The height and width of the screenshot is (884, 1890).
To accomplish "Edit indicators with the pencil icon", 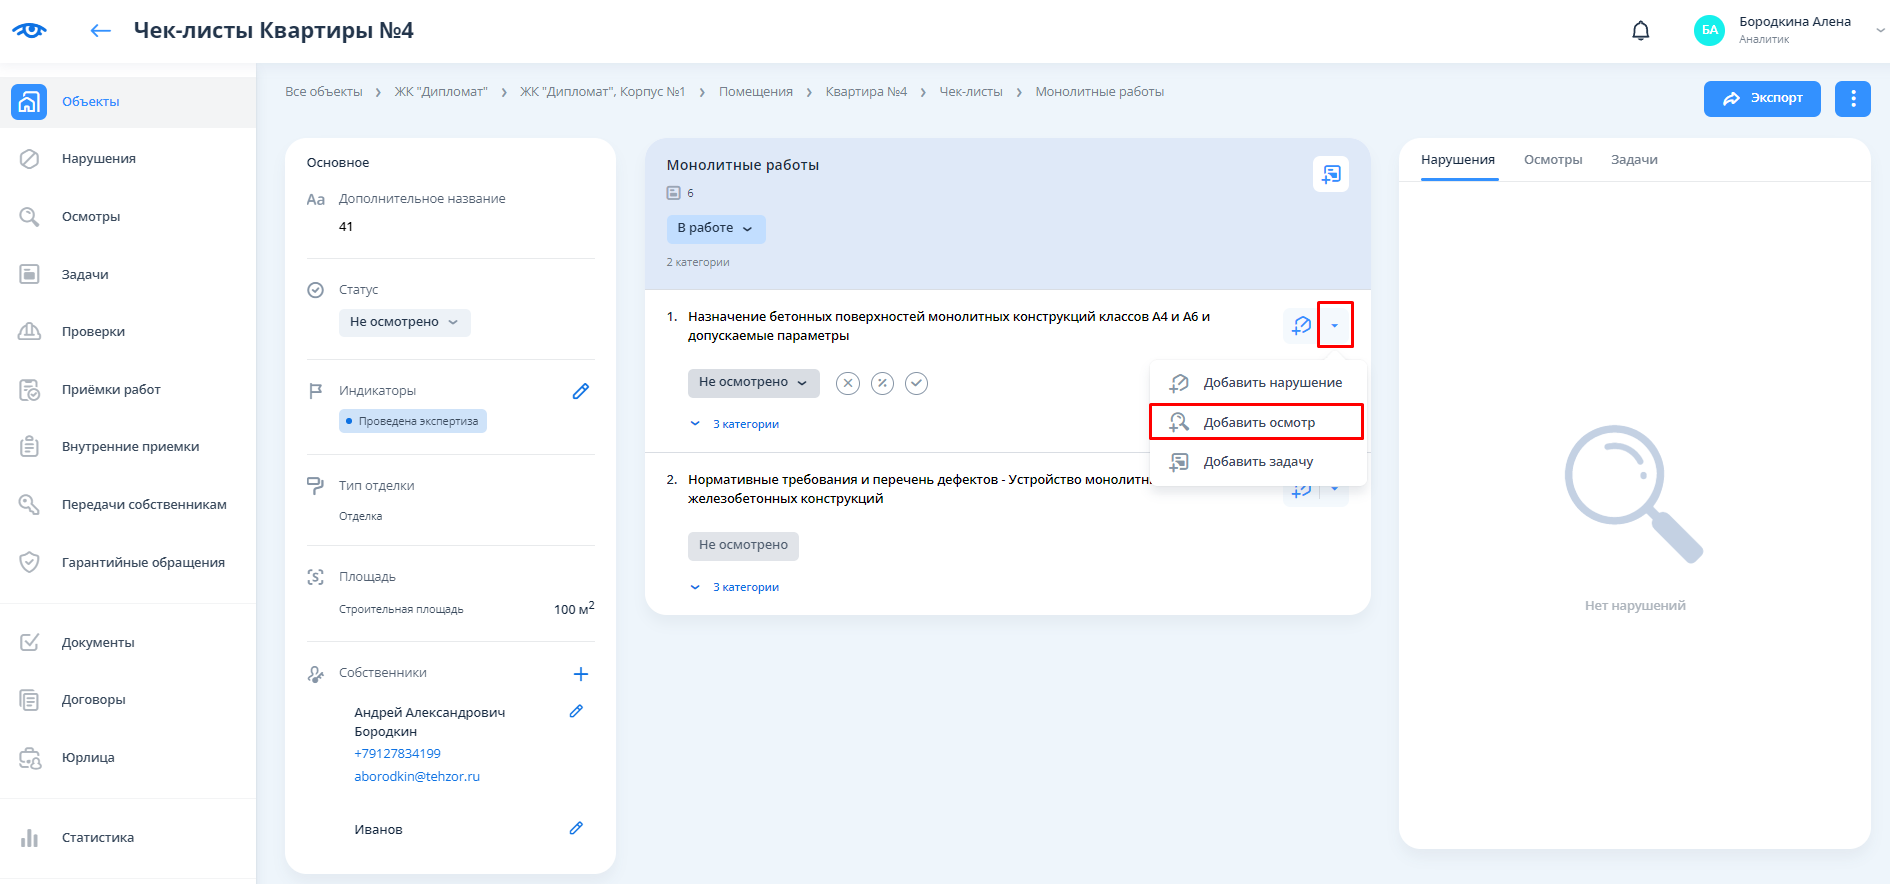I will click(580, 391).
